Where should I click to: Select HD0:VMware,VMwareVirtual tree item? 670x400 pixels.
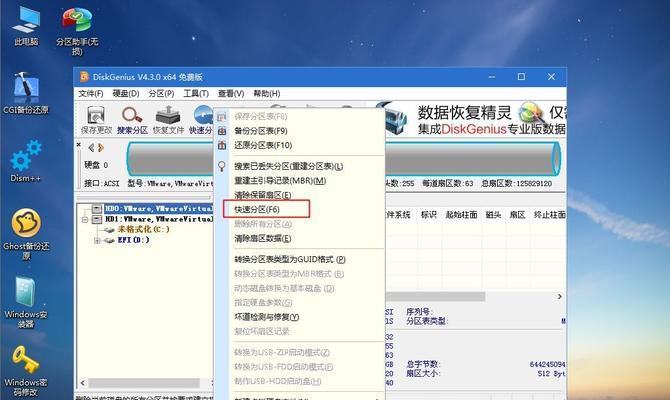tap(159, 209)
